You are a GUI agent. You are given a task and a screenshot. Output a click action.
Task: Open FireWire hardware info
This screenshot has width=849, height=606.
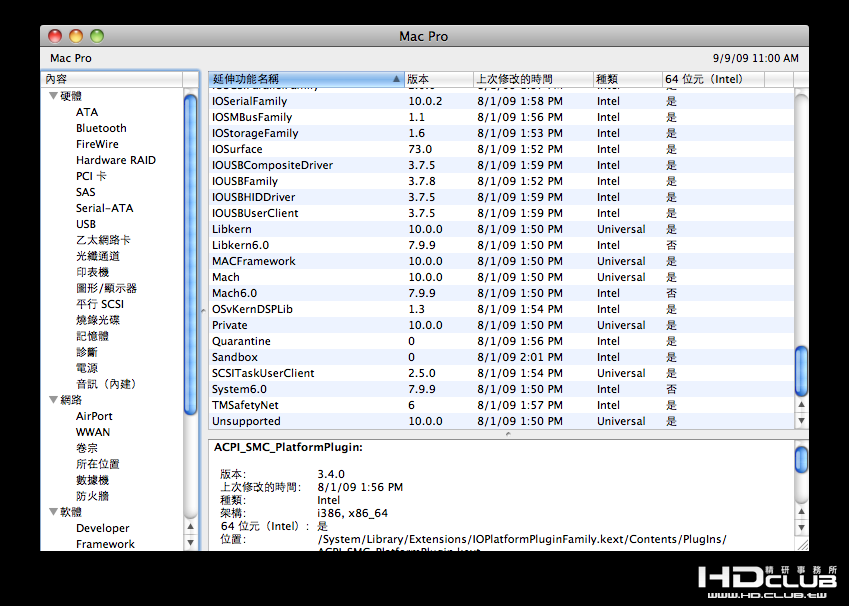click(97, 144)
